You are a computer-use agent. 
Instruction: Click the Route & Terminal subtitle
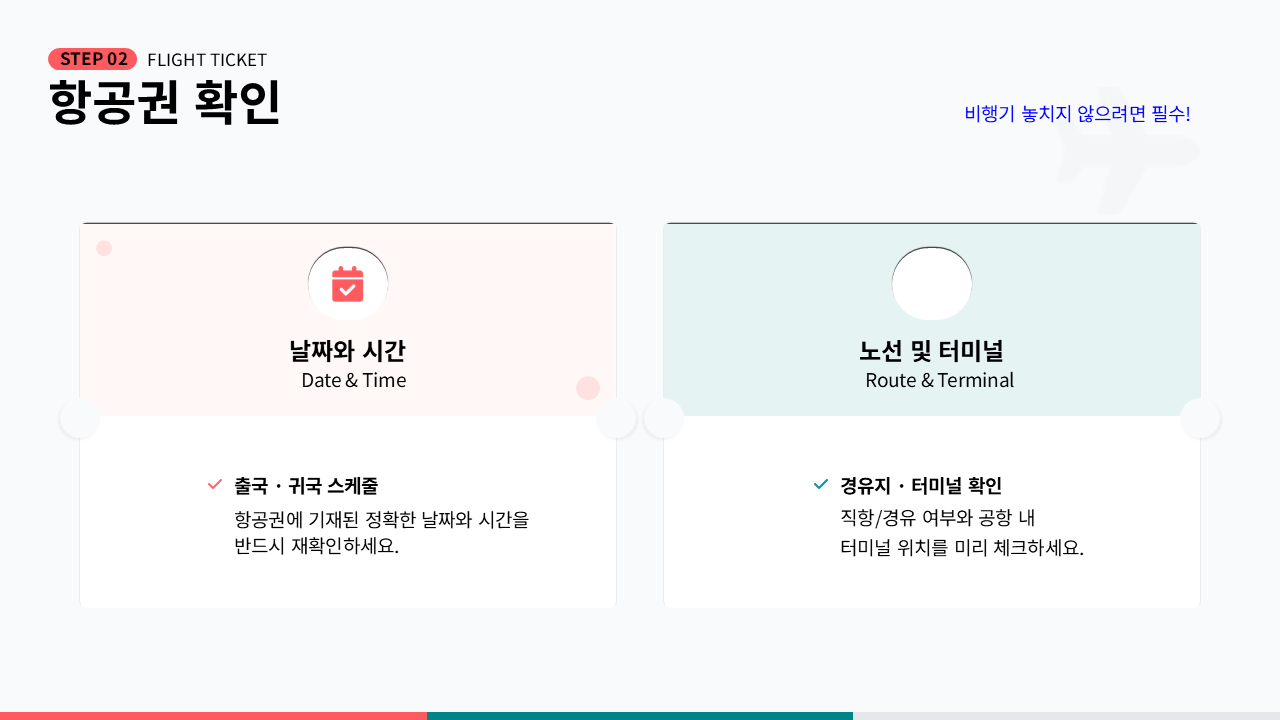click(x=939, y=380)
